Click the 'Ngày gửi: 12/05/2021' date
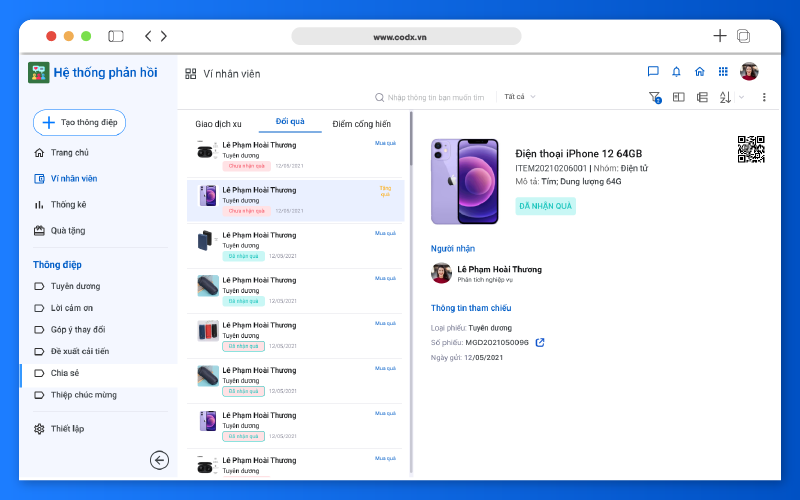The height and width of the screenshot is (500, 800). click(x=467, y=358)
